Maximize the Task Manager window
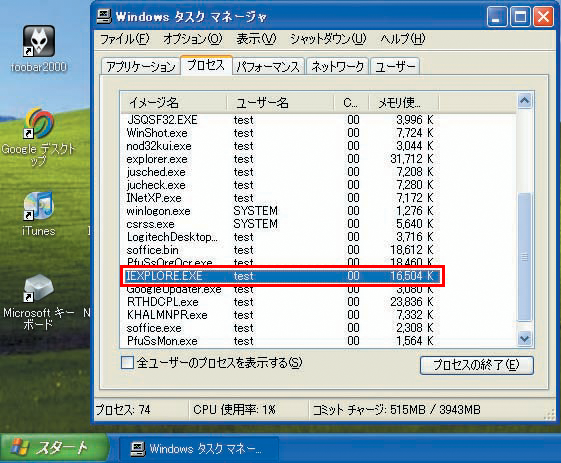The height and width of the screenshot is (463, 561). 520,17
